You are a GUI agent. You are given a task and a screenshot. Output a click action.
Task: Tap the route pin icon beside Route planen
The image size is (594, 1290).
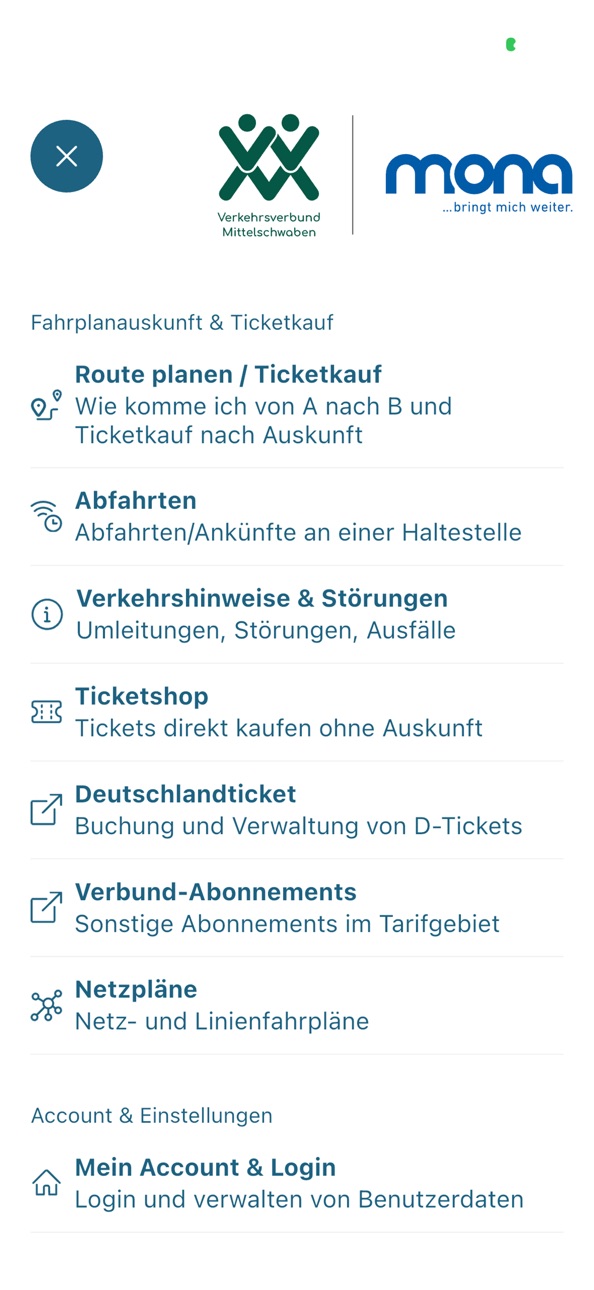pyautogui.click(x=46, y=405)
